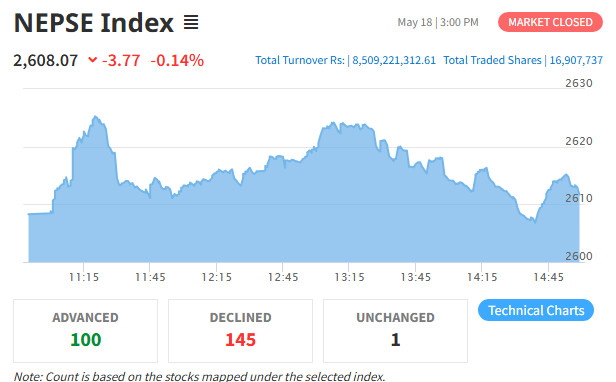Click the 12:15 time axis marker
Image resolution: width=616 pixels, height=382 pixels.
pyautogui.click(x=216, y=277)
